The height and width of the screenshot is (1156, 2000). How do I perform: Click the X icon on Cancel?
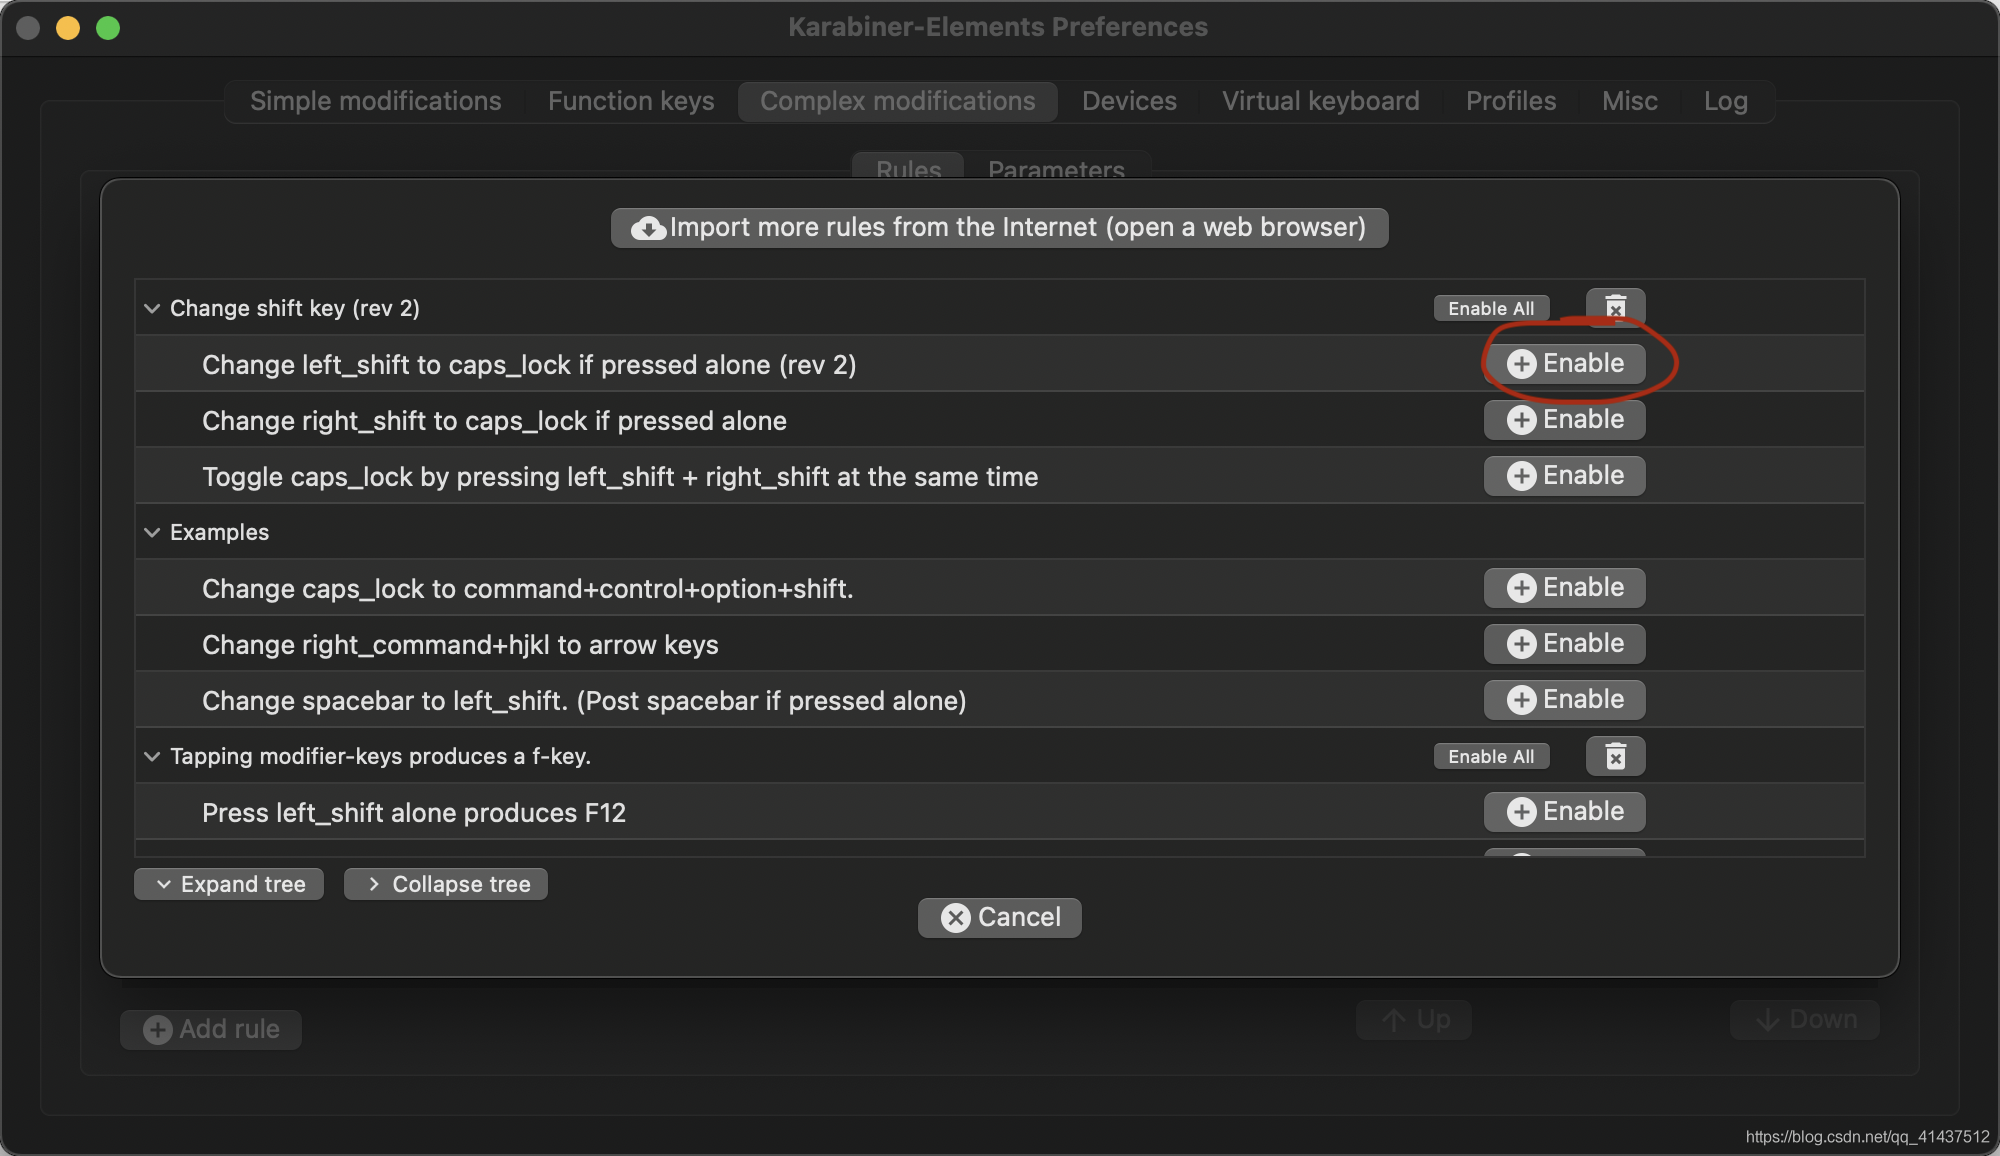coord(956,918)
